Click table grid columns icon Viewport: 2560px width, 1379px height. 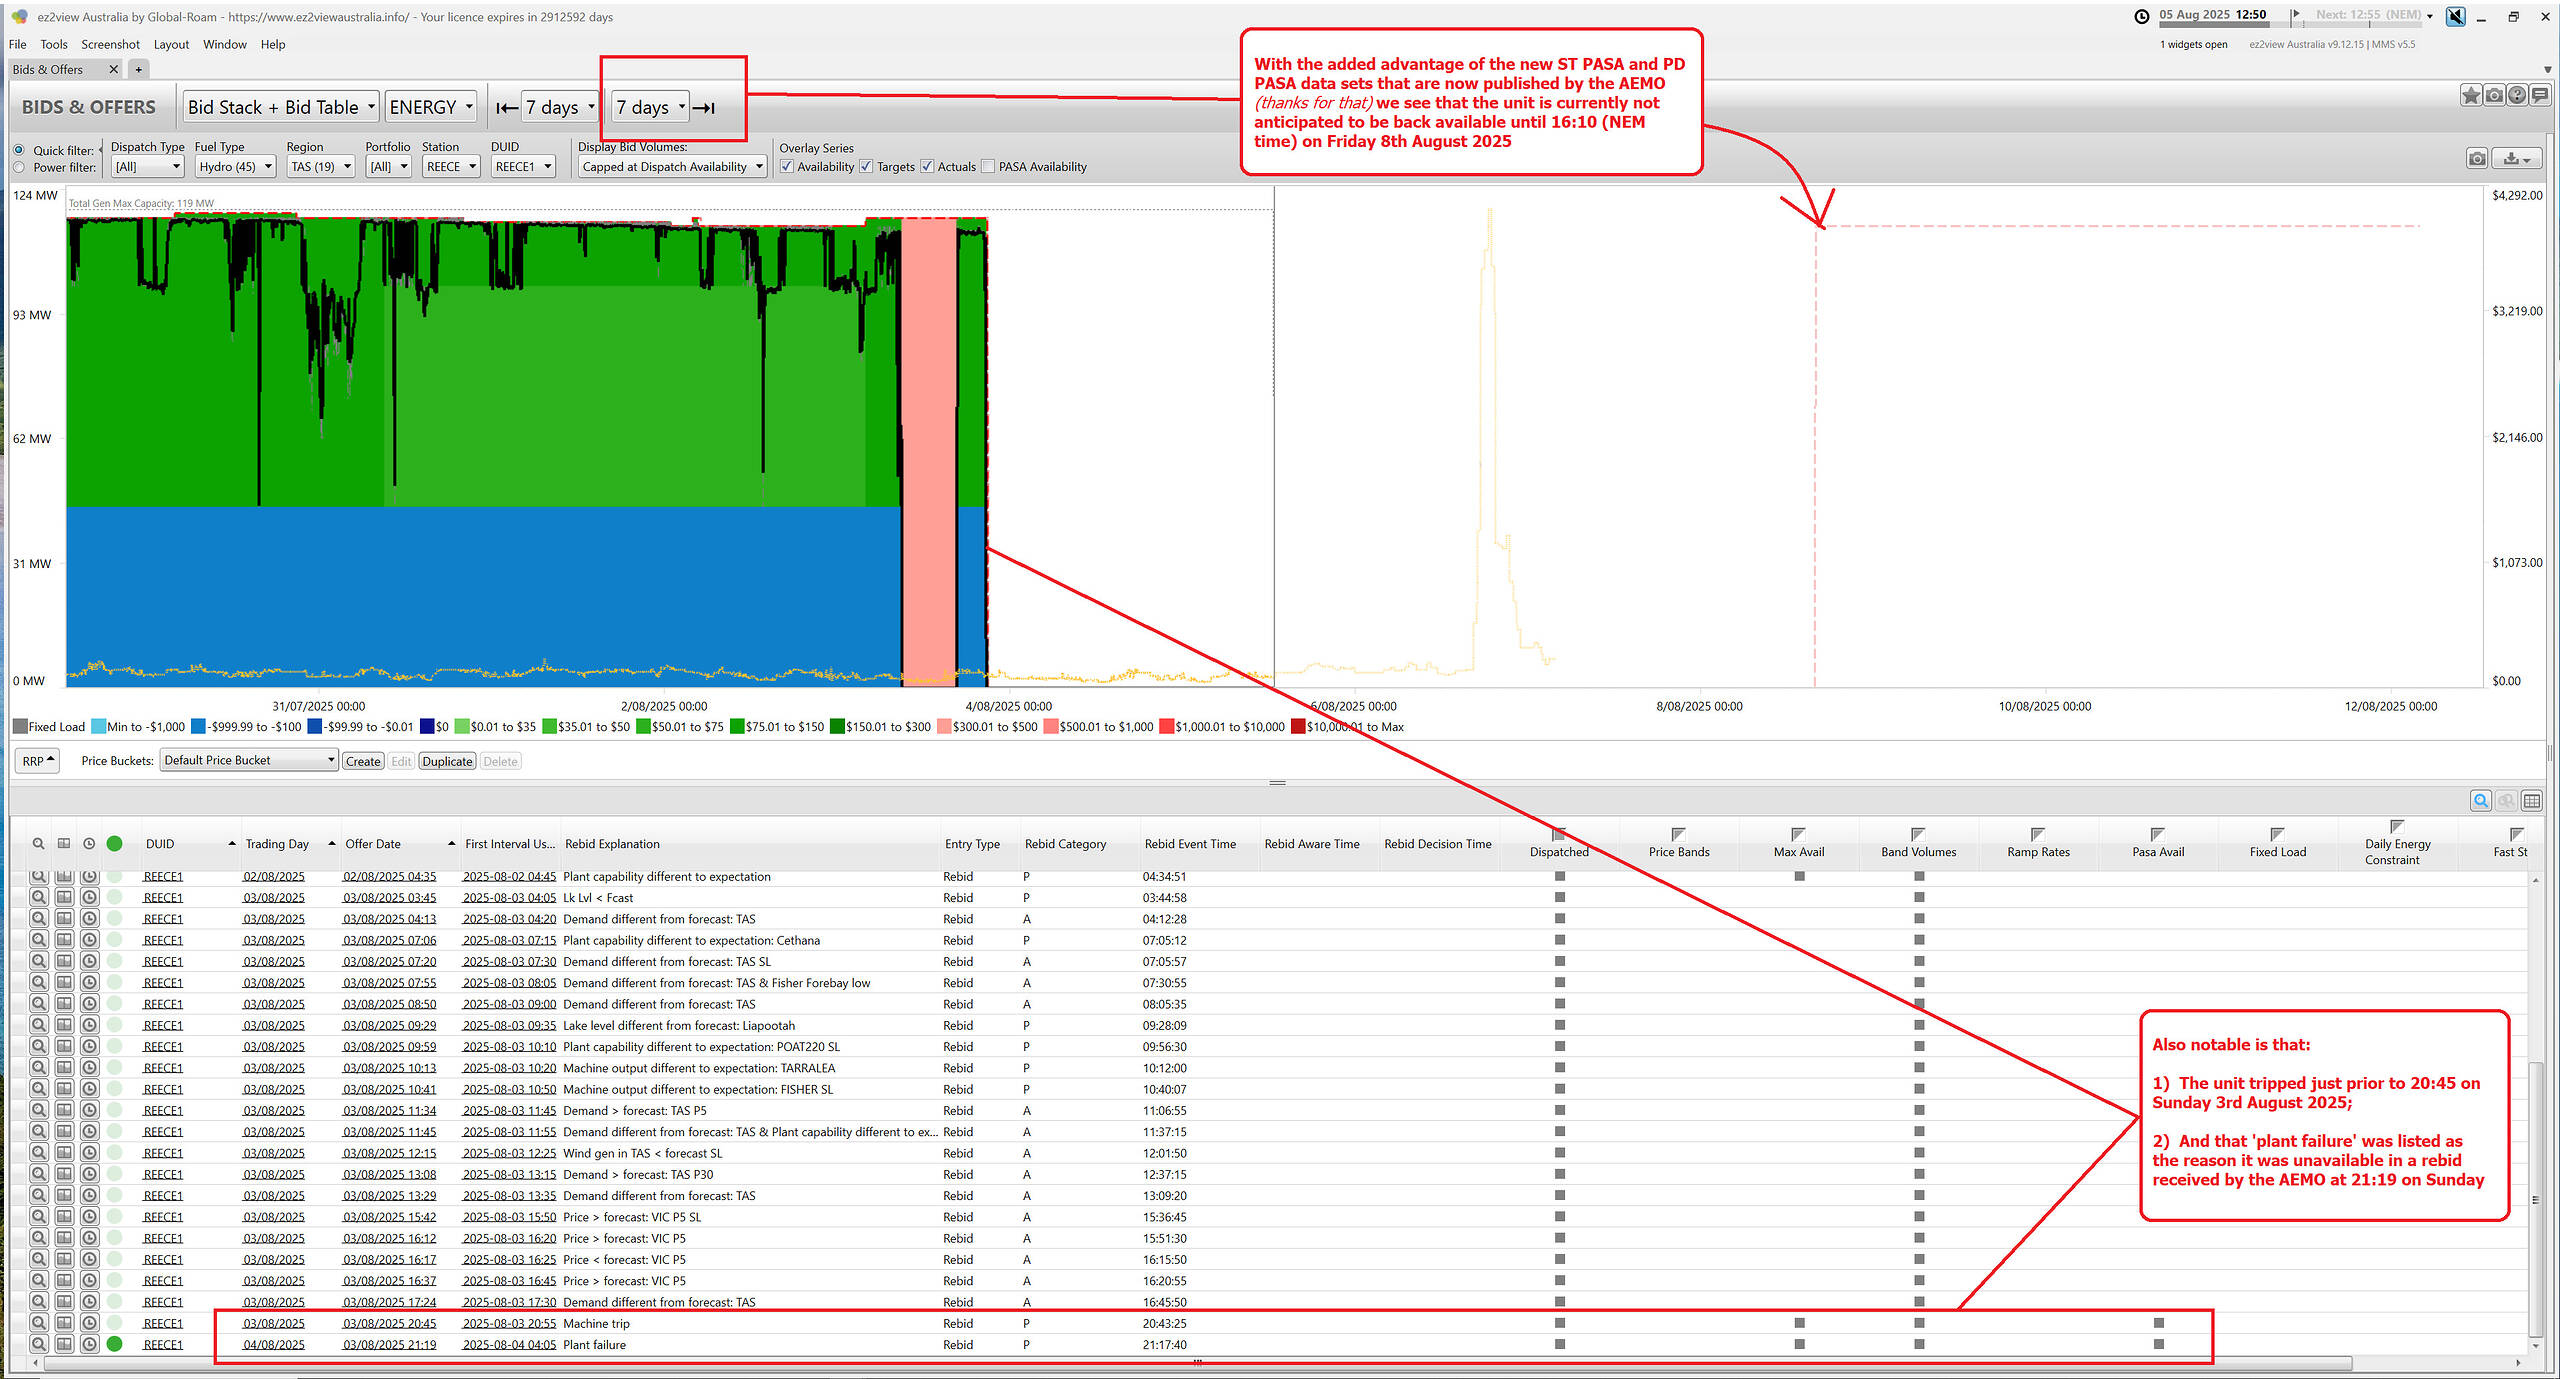click(2532, 801)
